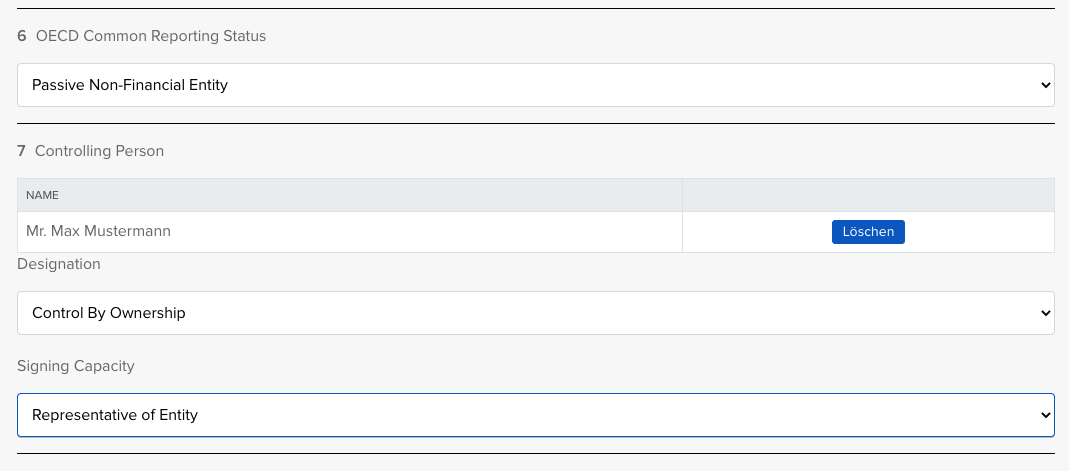The height and width of the screenshot is (471, 1069).
Task: Select the Mr. Max Mustermann row
Action: (x=350, y=231)
